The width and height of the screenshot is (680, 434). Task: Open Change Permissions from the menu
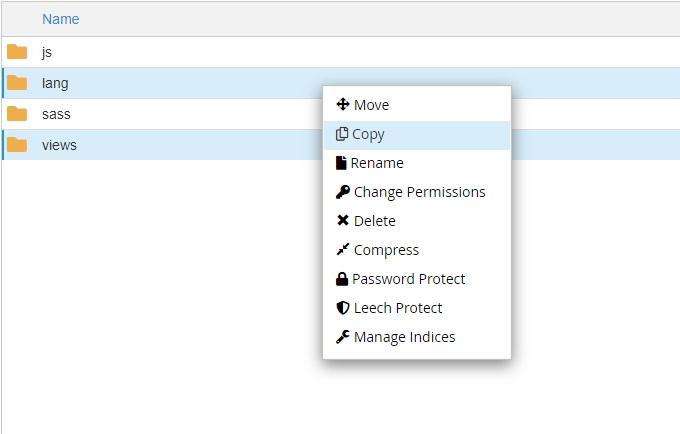pyautogui.click(x=419, y=192)
